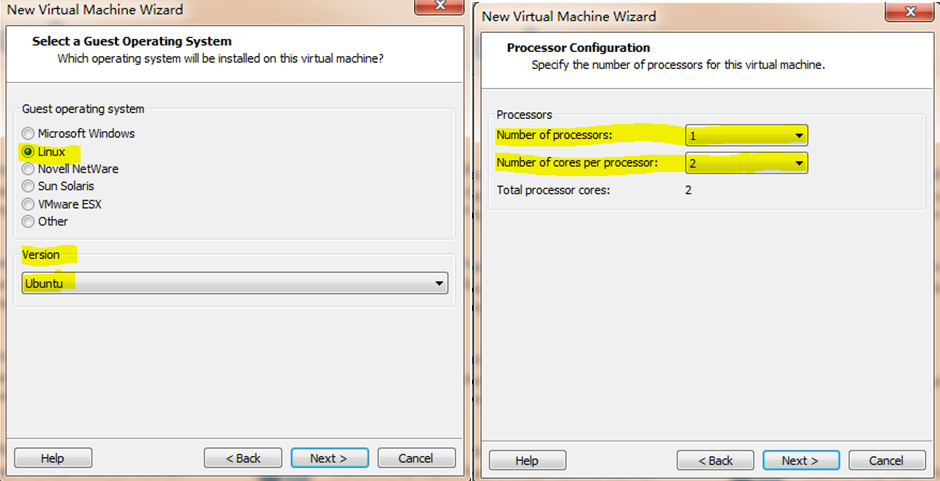This screenshot has width=940, height=481.
Task: Click the 'Processors' group label
Action: (x=525, y=115)
